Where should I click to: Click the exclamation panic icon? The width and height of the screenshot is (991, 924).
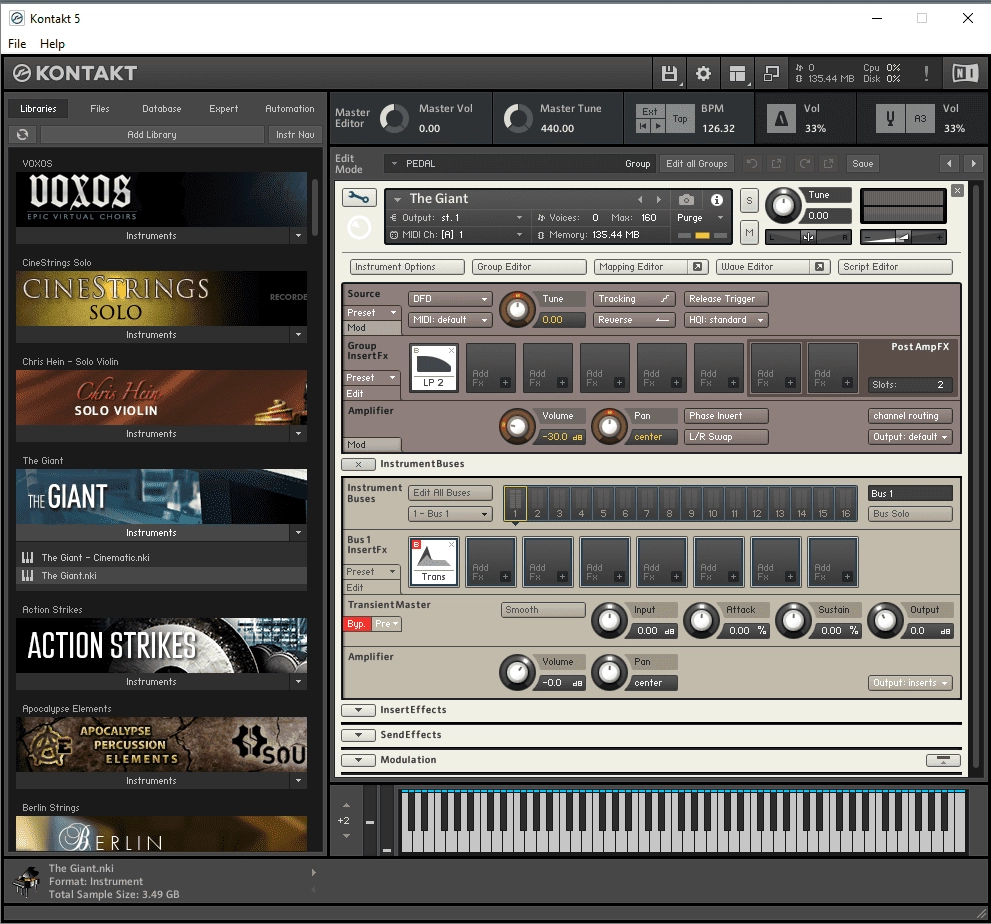(x=926, y=73)
